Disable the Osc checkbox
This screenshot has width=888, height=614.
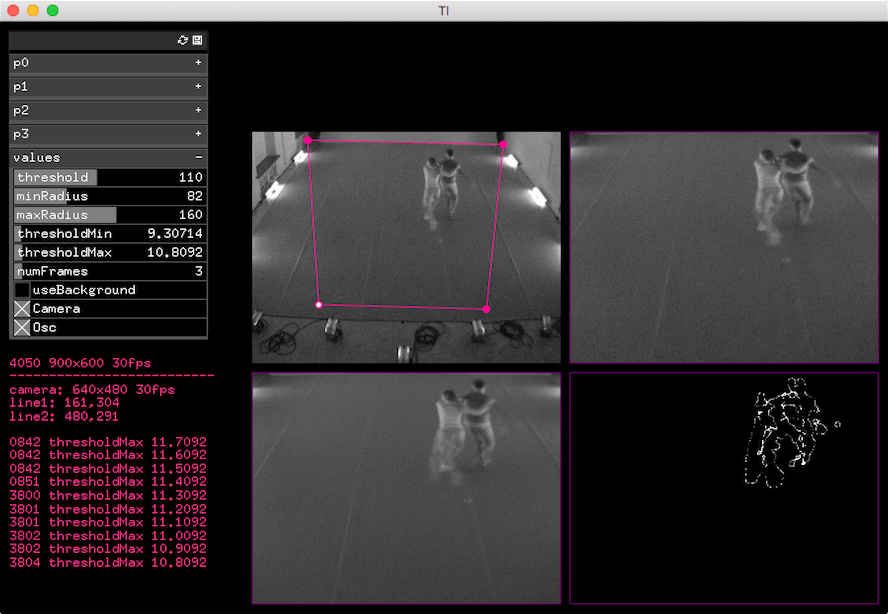[22, 328]
